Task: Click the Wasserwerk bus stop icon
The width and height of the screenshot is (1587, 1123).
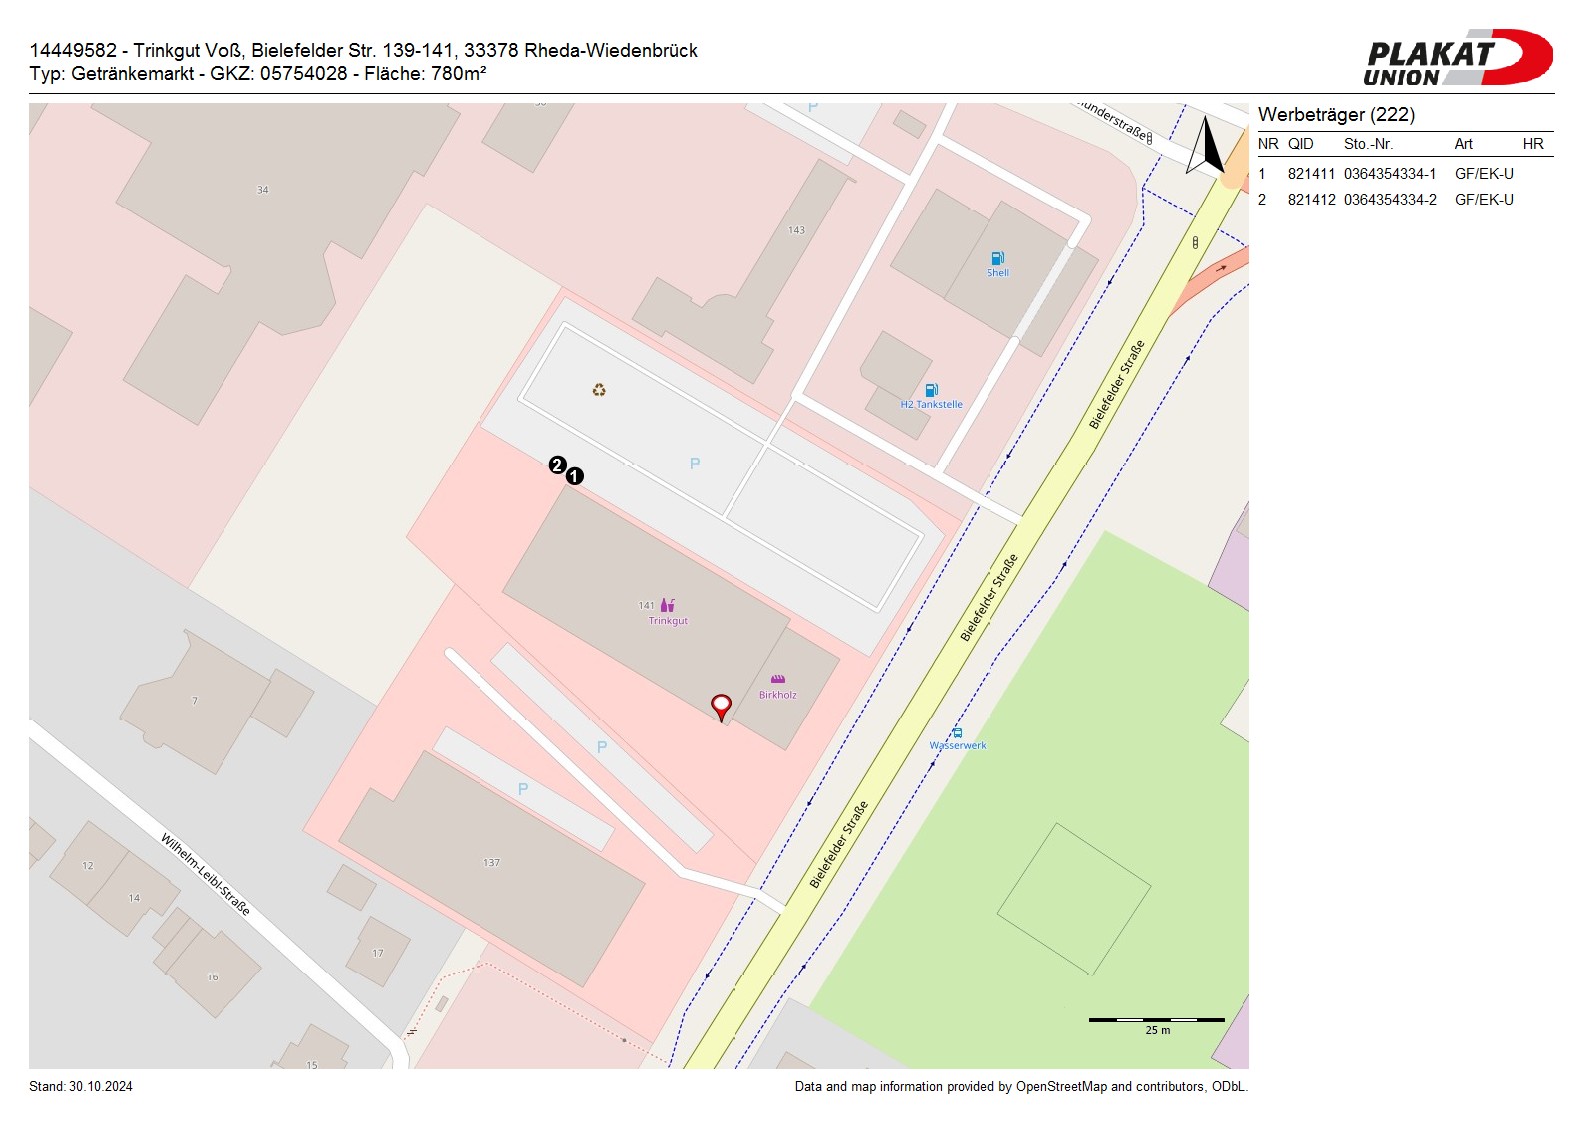Action: [957, 733]
